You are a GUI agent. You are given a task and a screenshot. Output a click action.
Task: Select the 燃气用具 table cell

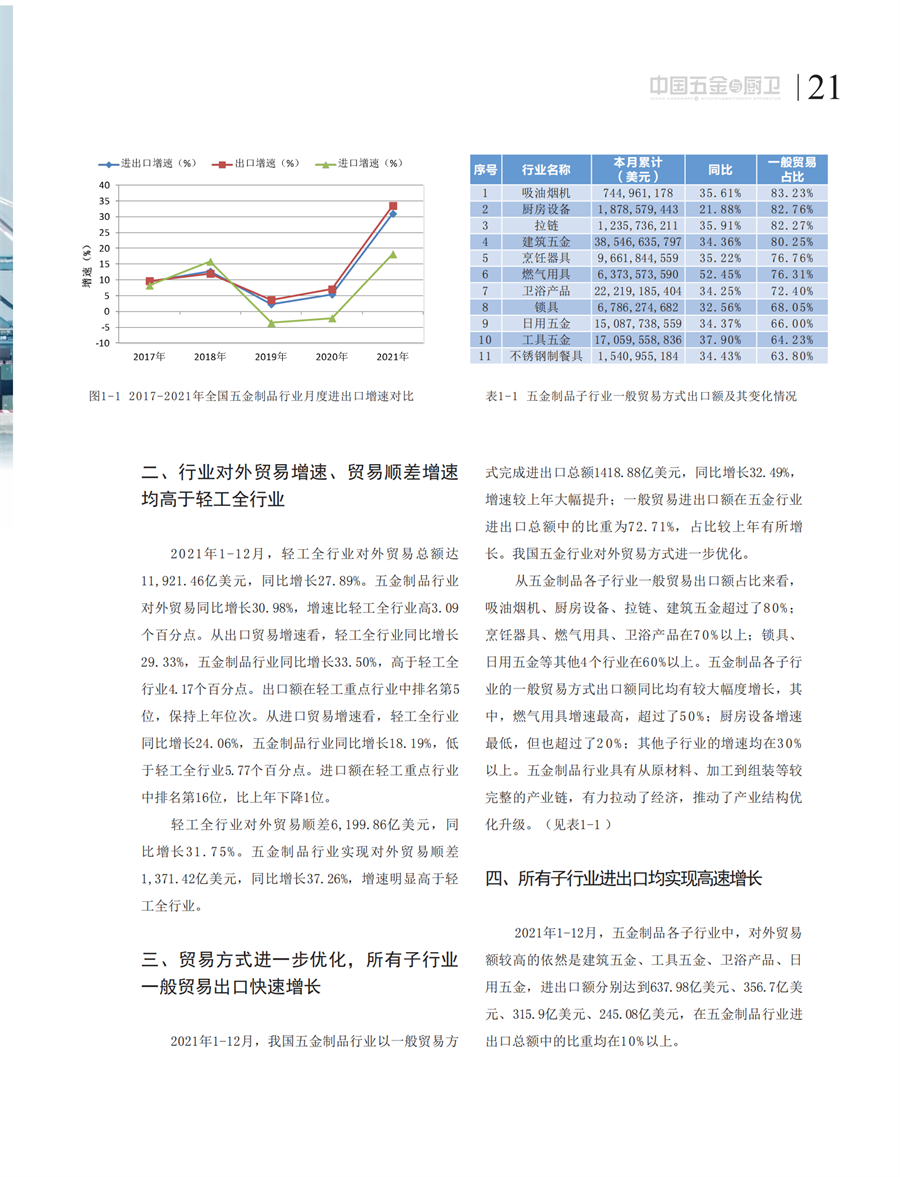click(x=546, y=275)
